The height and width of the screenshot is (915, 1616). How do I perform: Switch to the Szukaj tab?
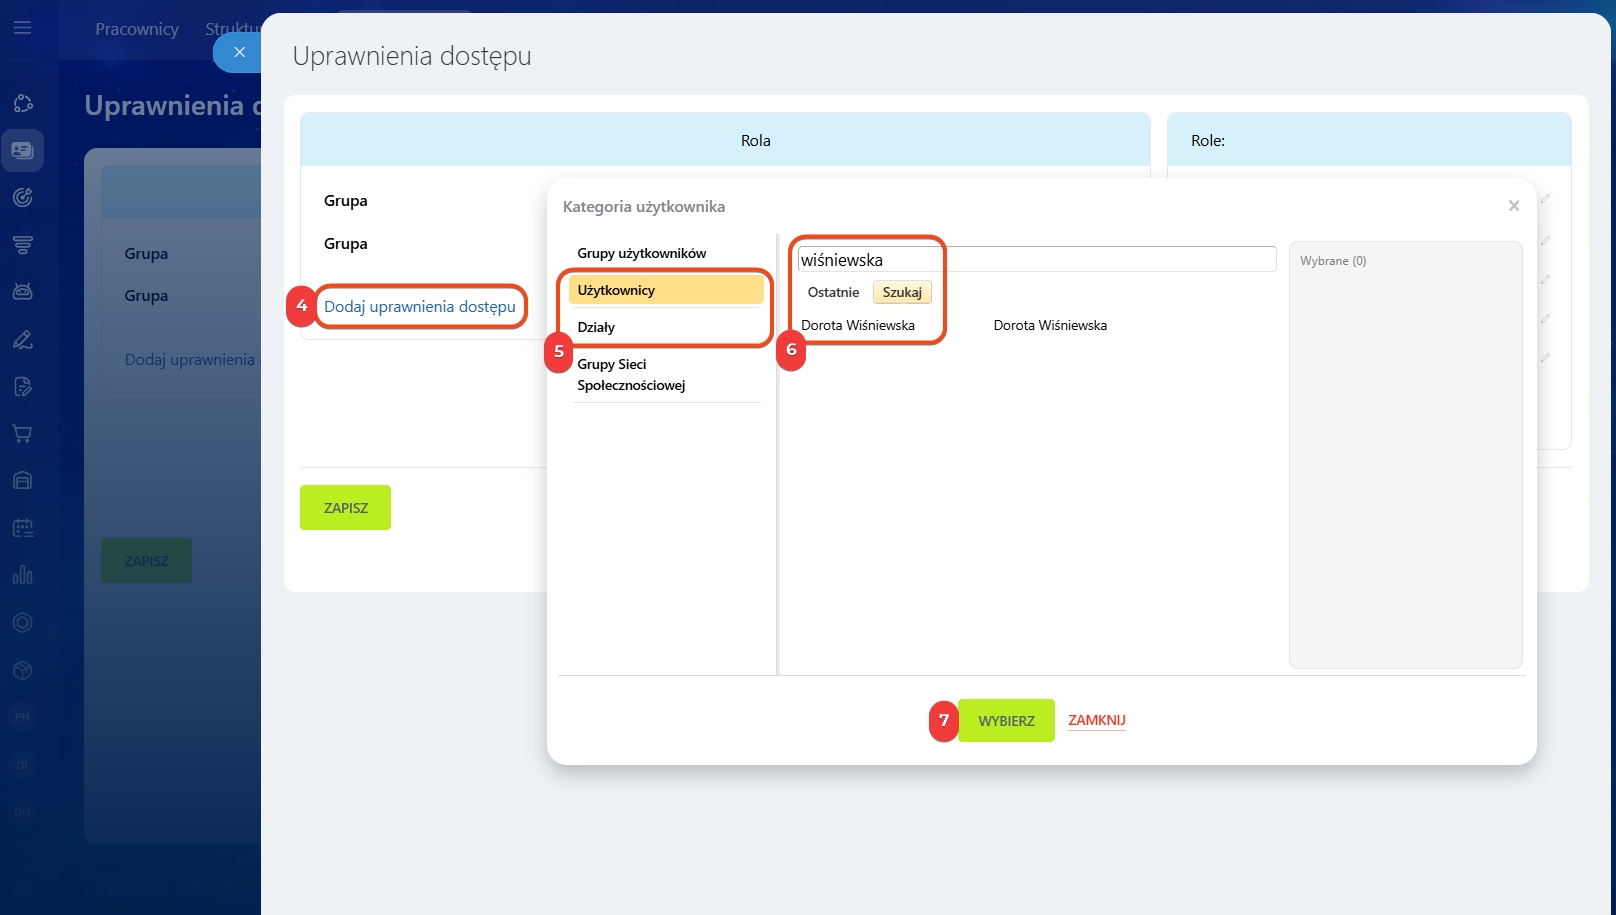pyautogui.click(x=902, y=292)
